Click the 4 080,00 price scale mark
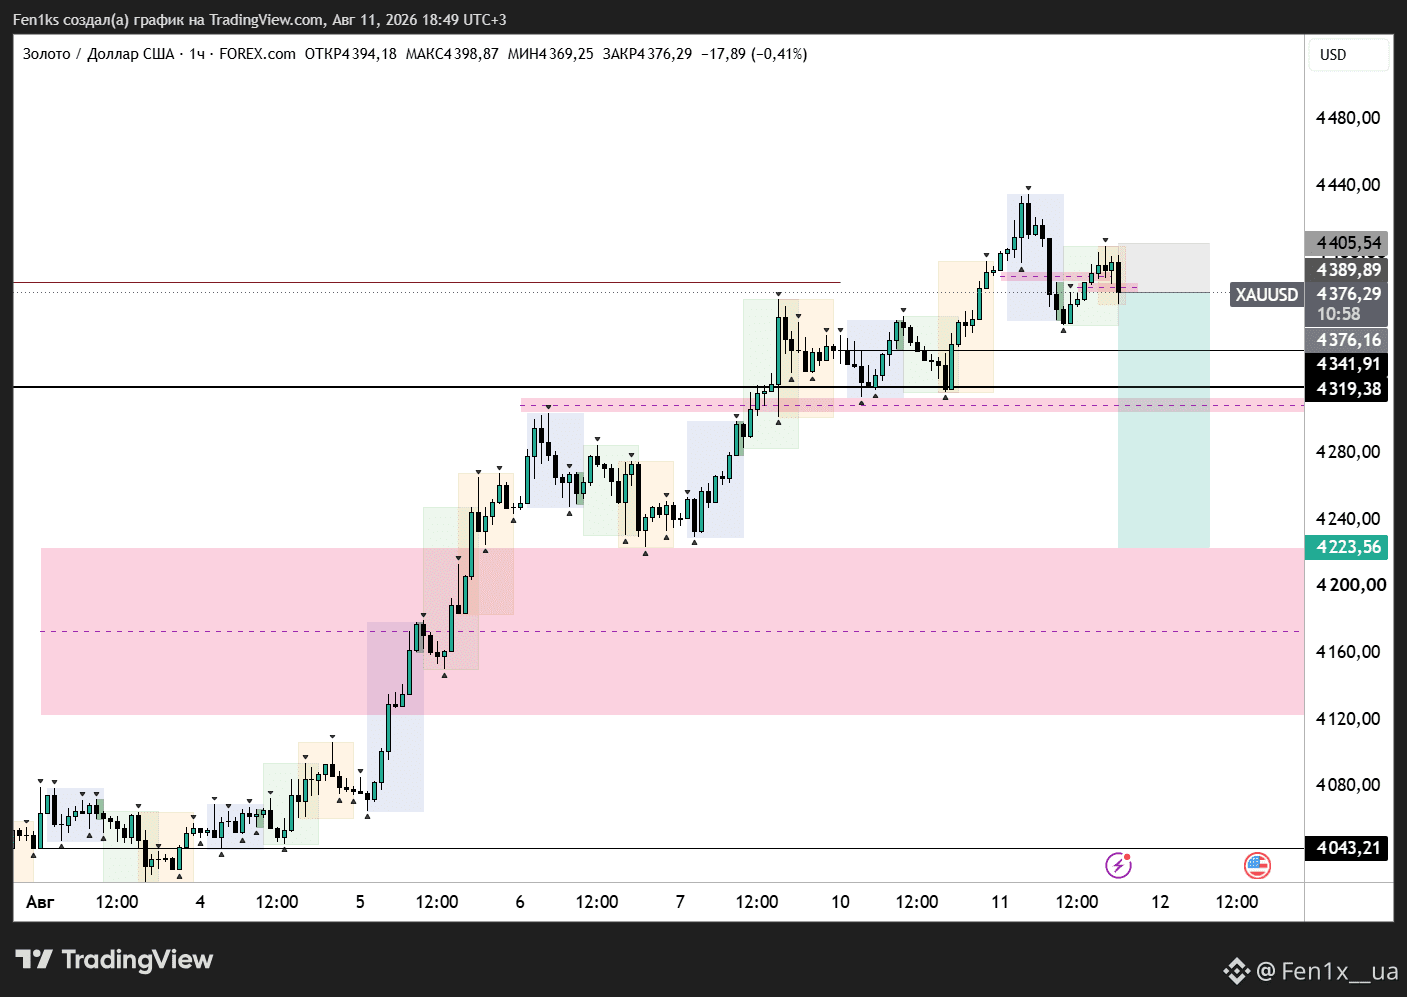The image size is (1407, 997). (1348, 785)
